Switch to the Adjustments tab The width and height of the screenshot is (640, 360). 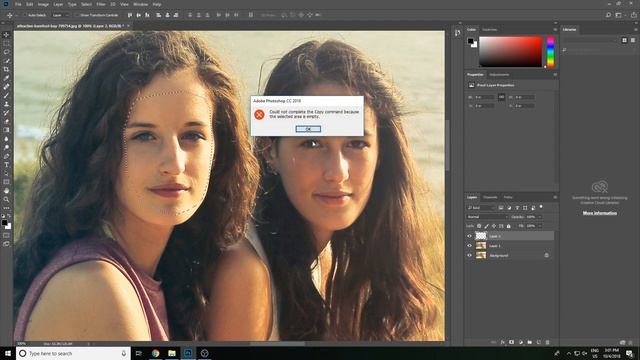point(499,75)
